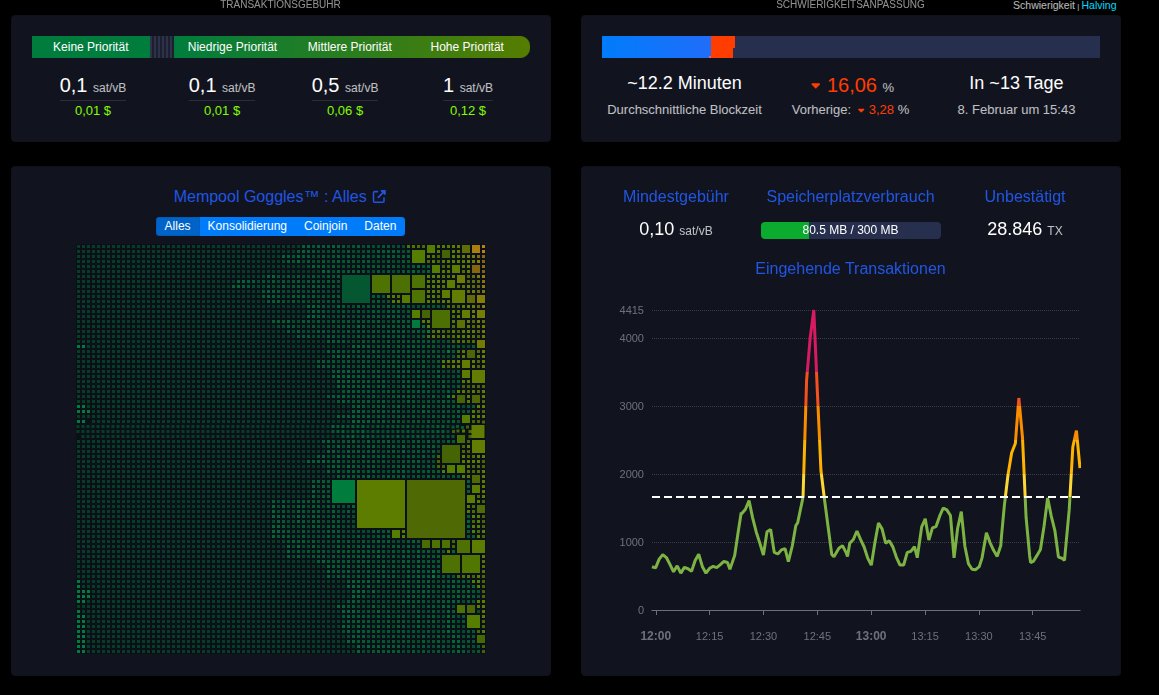Click the 28.846 TX unconfirmed count
1159x695 pixels.
[x=1024, y=229]
